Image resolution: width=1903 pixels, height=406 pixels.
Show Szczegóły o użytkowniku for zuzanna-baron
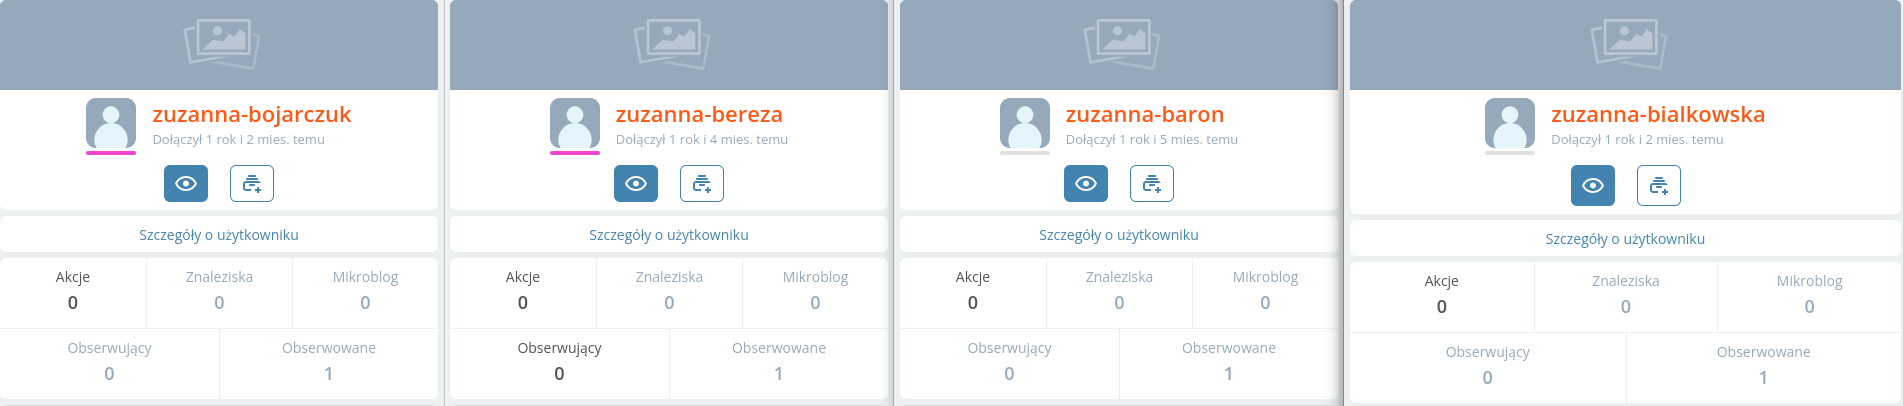click(x=1119, y=235)
